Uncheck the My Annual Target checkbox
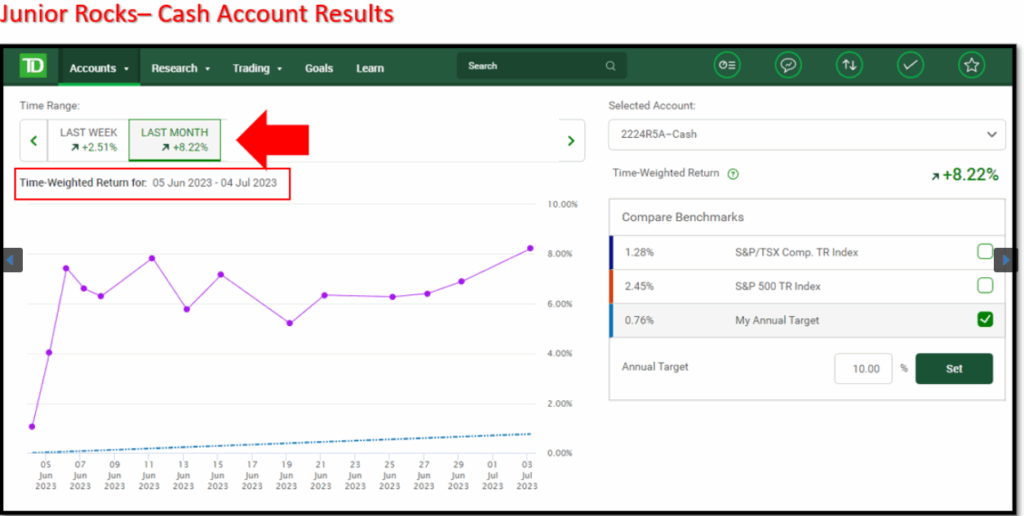The image size is (1024, 516). tap(985, 320)
